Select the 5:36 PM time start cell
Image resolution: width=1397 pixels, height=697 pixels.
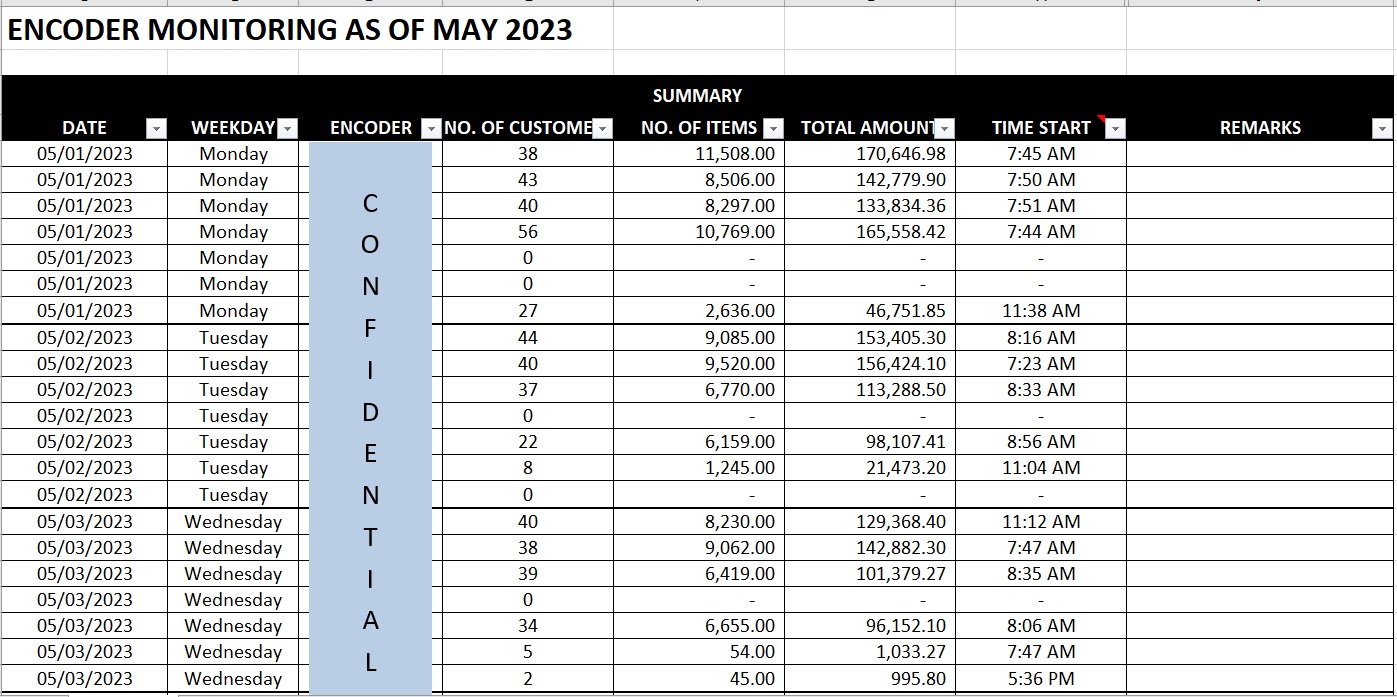click(x=1041, y=679)
